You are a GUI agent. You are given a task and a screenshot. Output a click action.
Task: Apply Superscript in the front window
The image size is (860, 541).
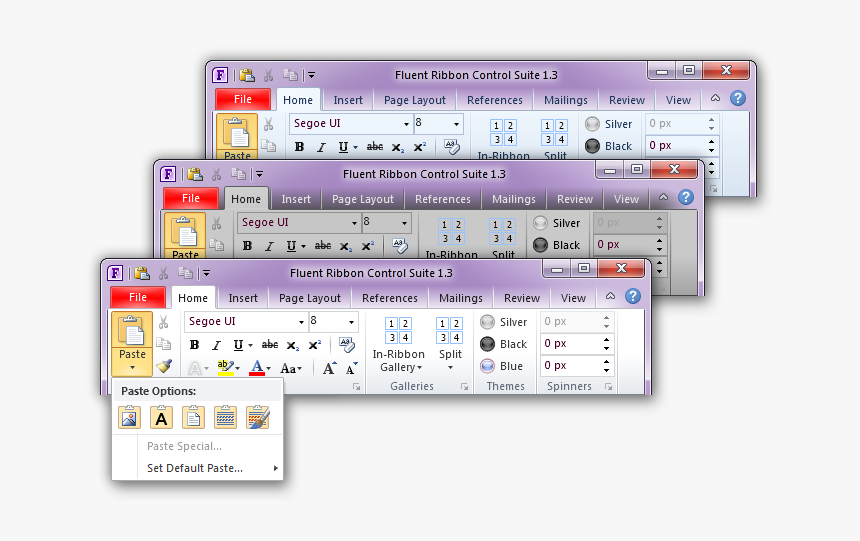point(314,345)
